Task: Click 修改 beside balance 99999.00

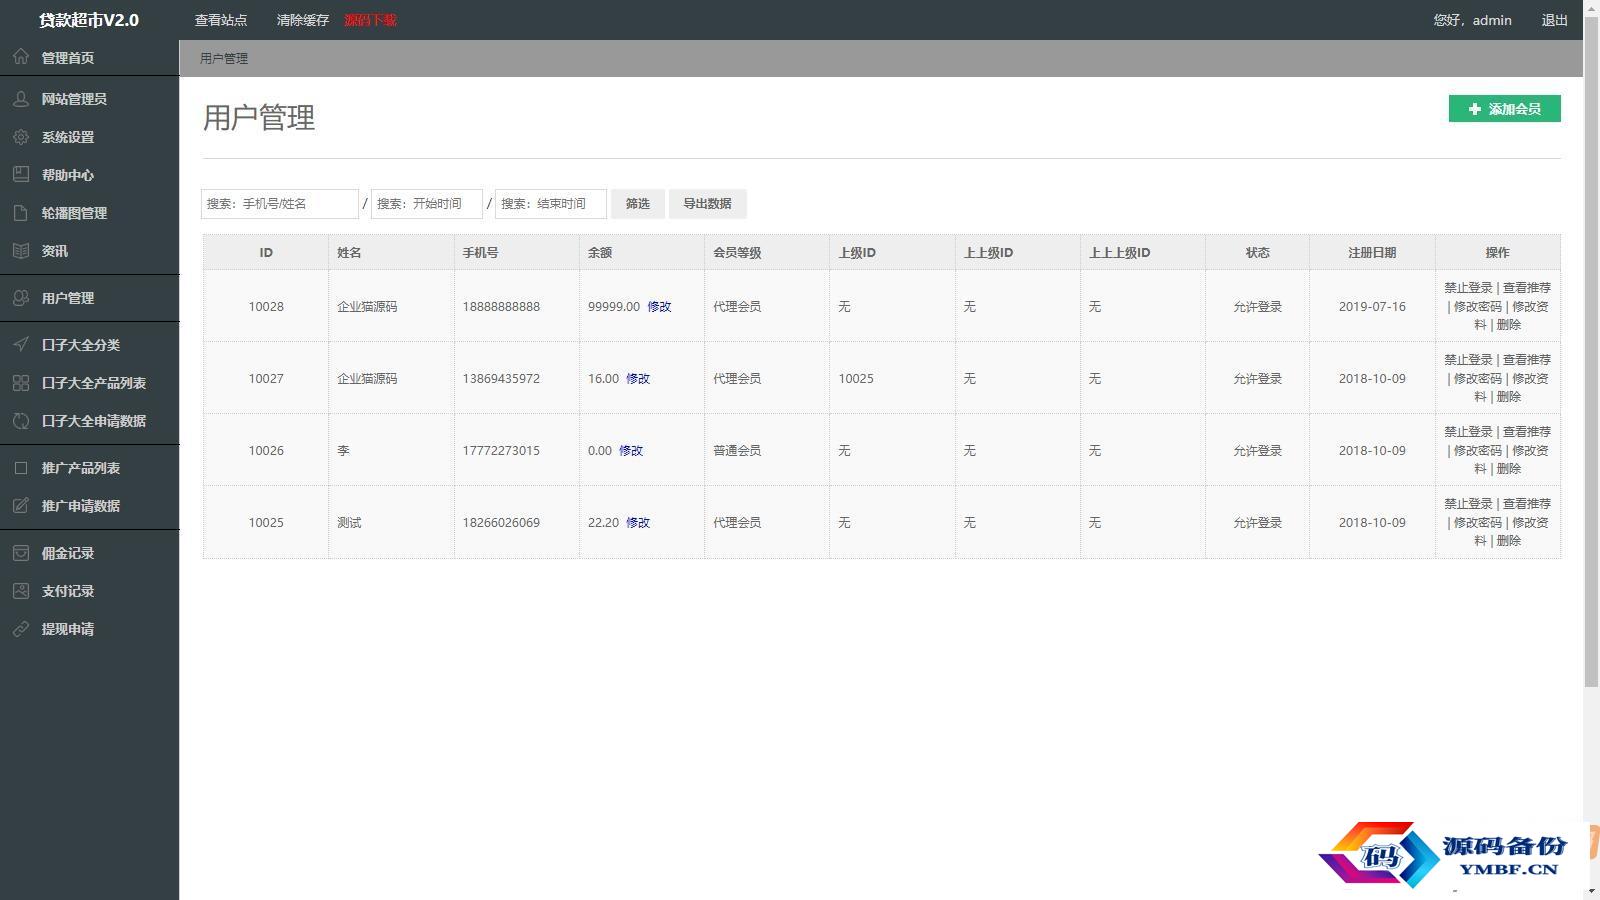Action: click(660, 307)
